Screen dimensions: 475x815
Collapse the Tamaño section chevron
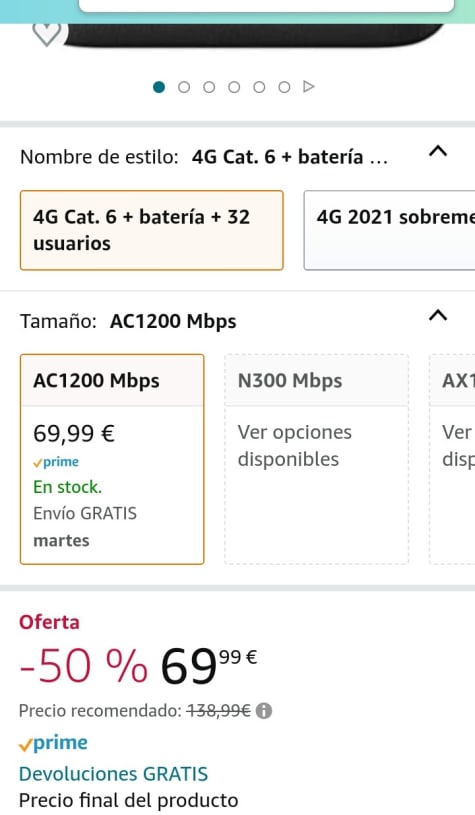pos(438,316)
